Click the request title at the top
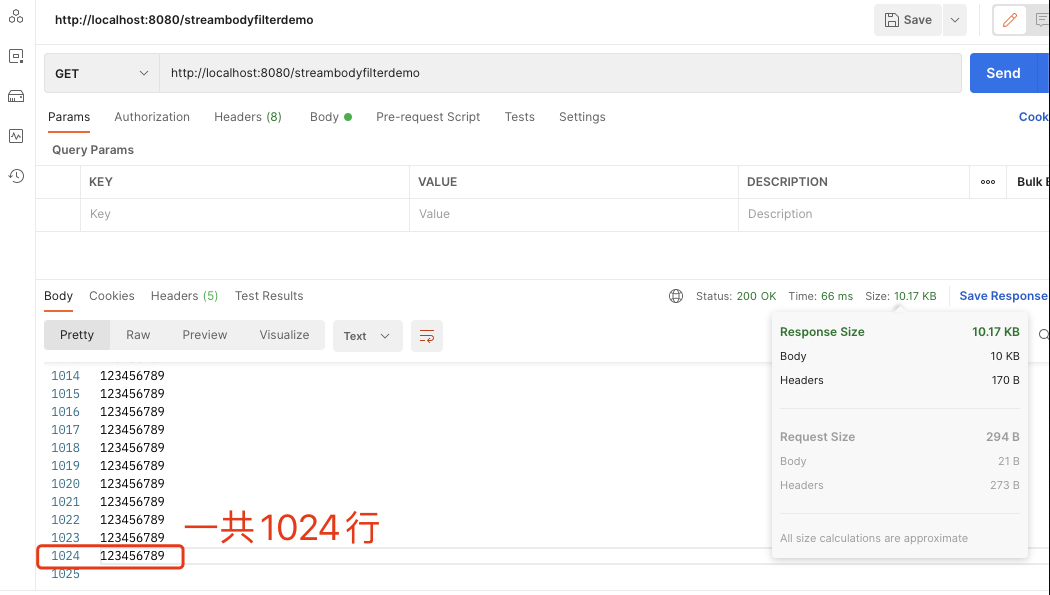 pos(184,20)
